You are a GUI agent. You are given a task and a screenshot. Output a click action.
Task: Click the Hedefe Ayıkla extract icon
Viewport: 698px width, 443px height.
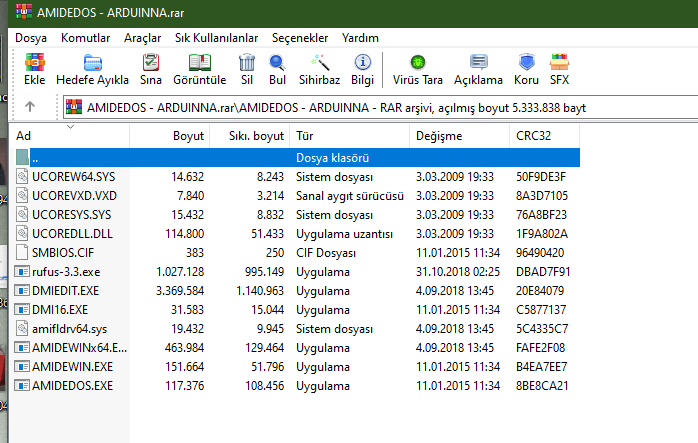coord(93,62)
